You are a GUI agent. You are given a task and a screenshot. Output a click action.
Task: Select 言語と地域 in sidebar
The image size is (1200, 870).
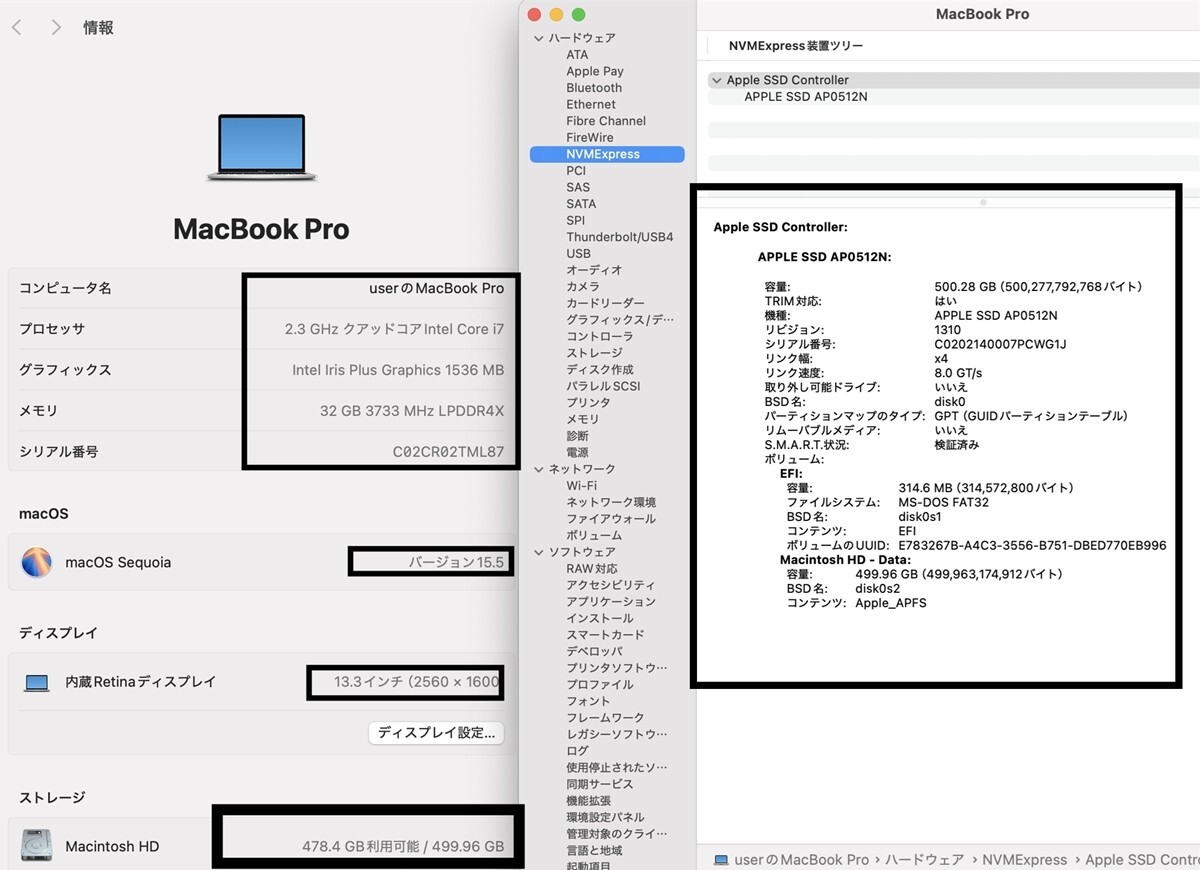(594, 850)
